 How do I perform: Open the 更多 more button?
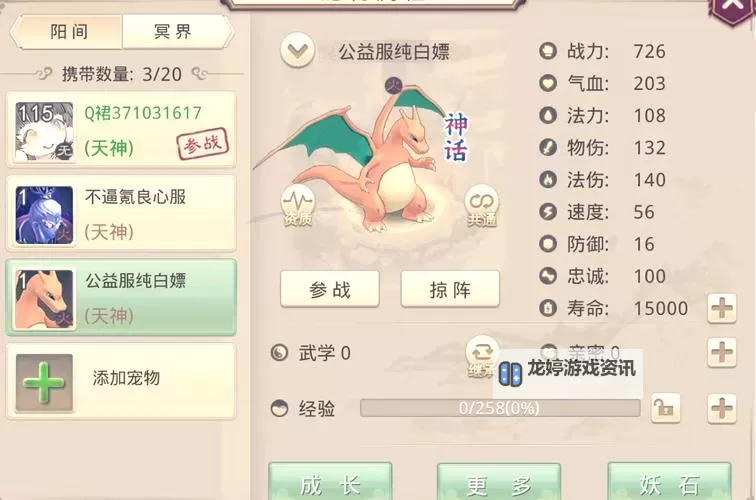(499, 482)
